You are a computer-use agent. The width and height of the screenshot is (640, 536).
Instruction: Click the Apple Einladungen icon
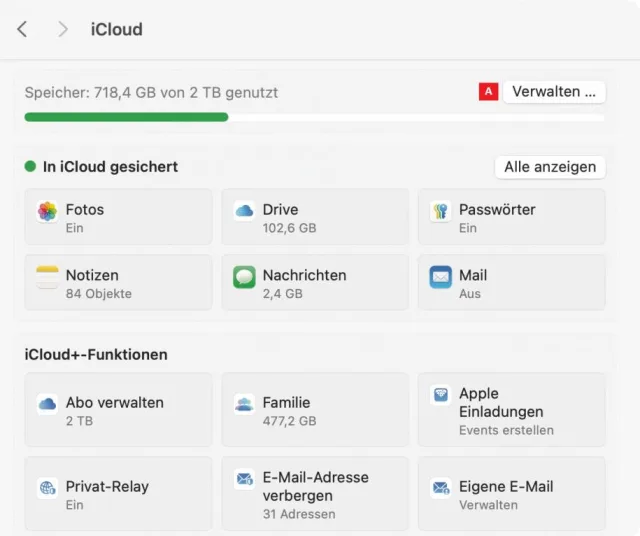point(441,395)
